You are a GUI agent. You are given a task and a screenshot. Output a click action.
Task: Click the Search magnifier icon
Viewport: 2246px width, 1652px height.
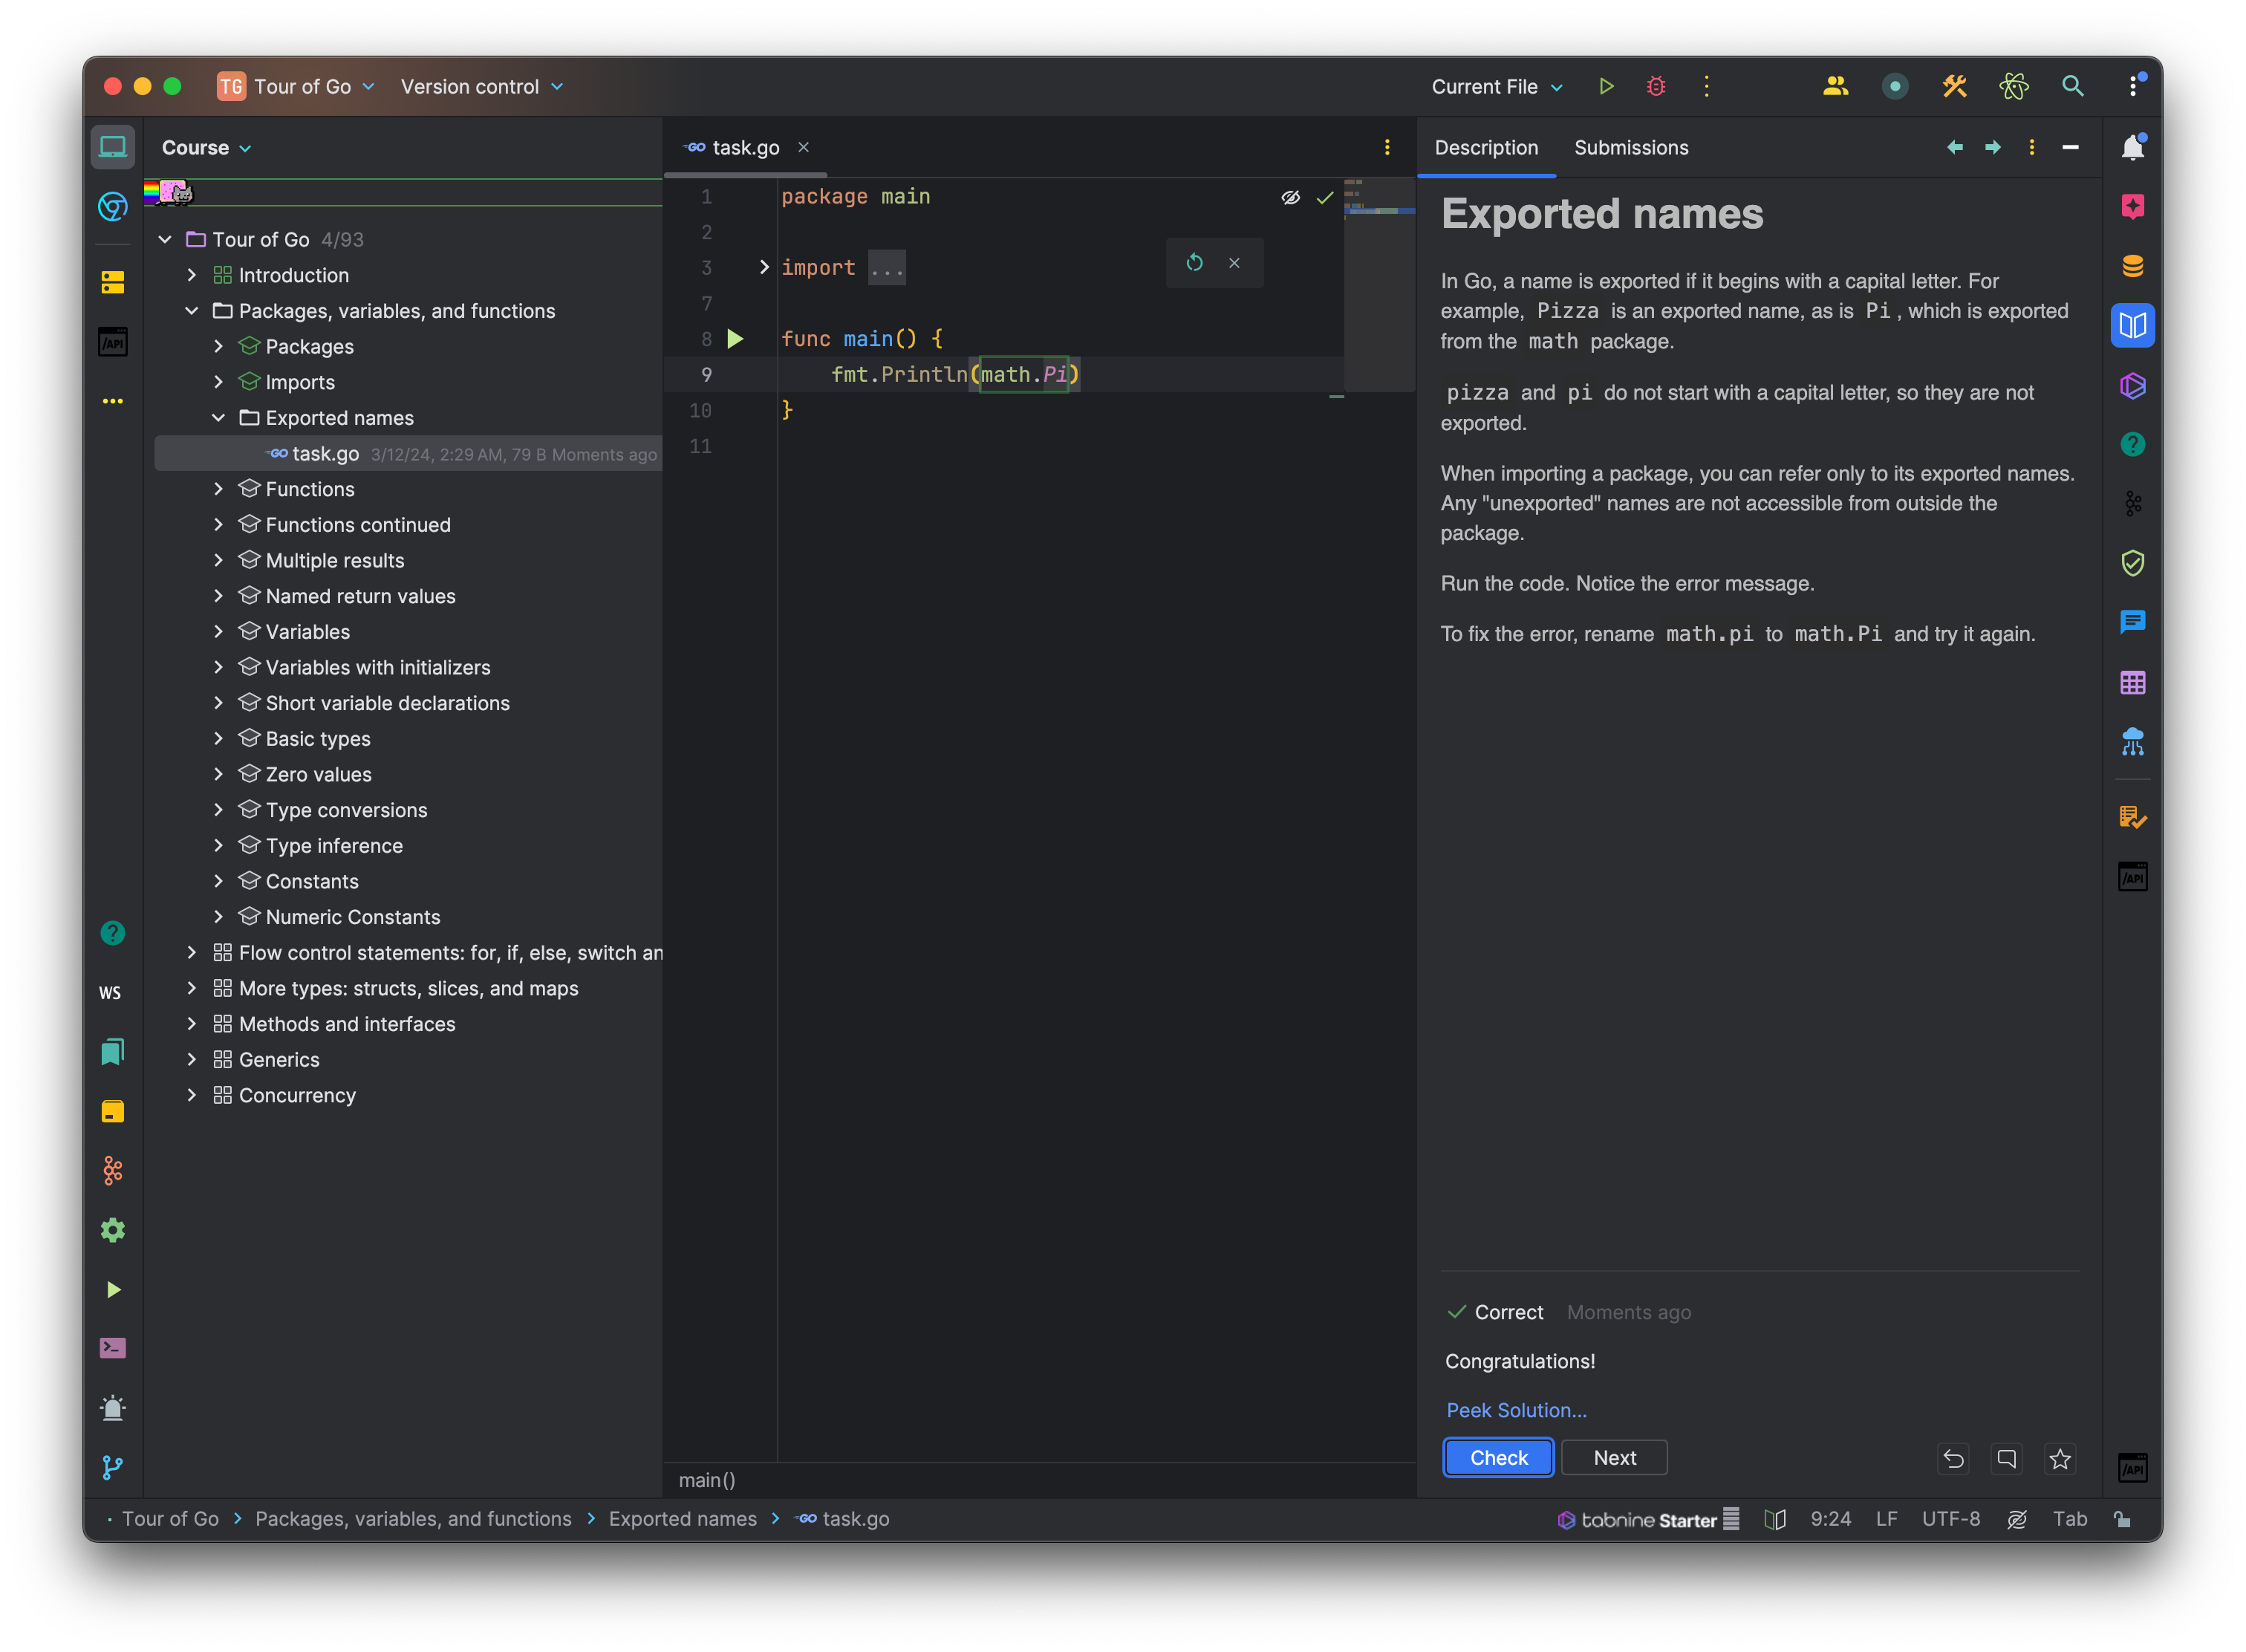coord(2073,87)
